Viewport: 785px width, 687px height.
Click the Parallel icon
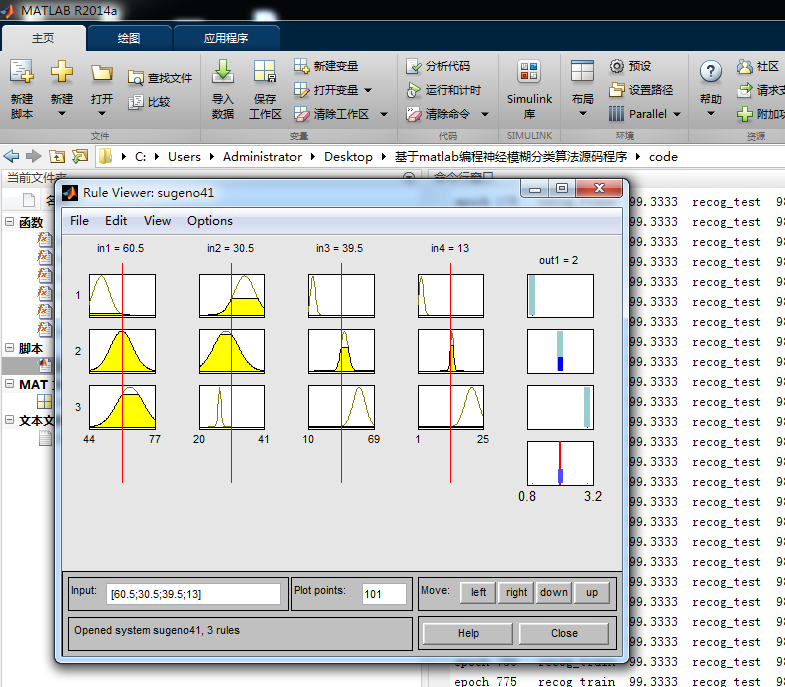(x=617, y=114)
